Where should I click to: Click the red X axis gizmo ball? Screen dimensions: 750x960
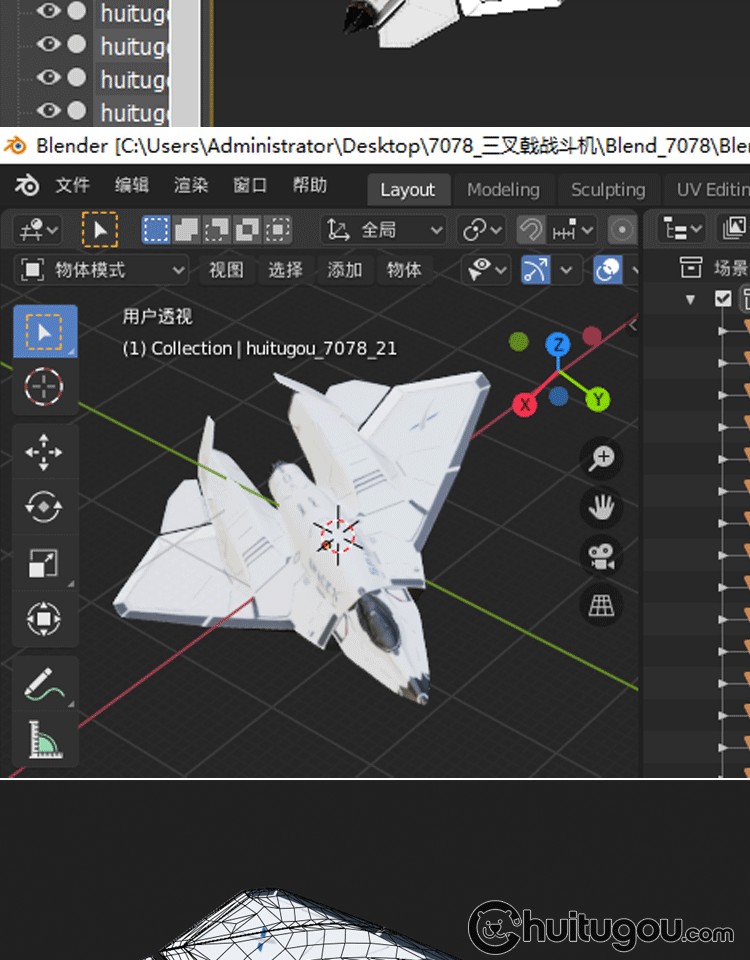525,404
